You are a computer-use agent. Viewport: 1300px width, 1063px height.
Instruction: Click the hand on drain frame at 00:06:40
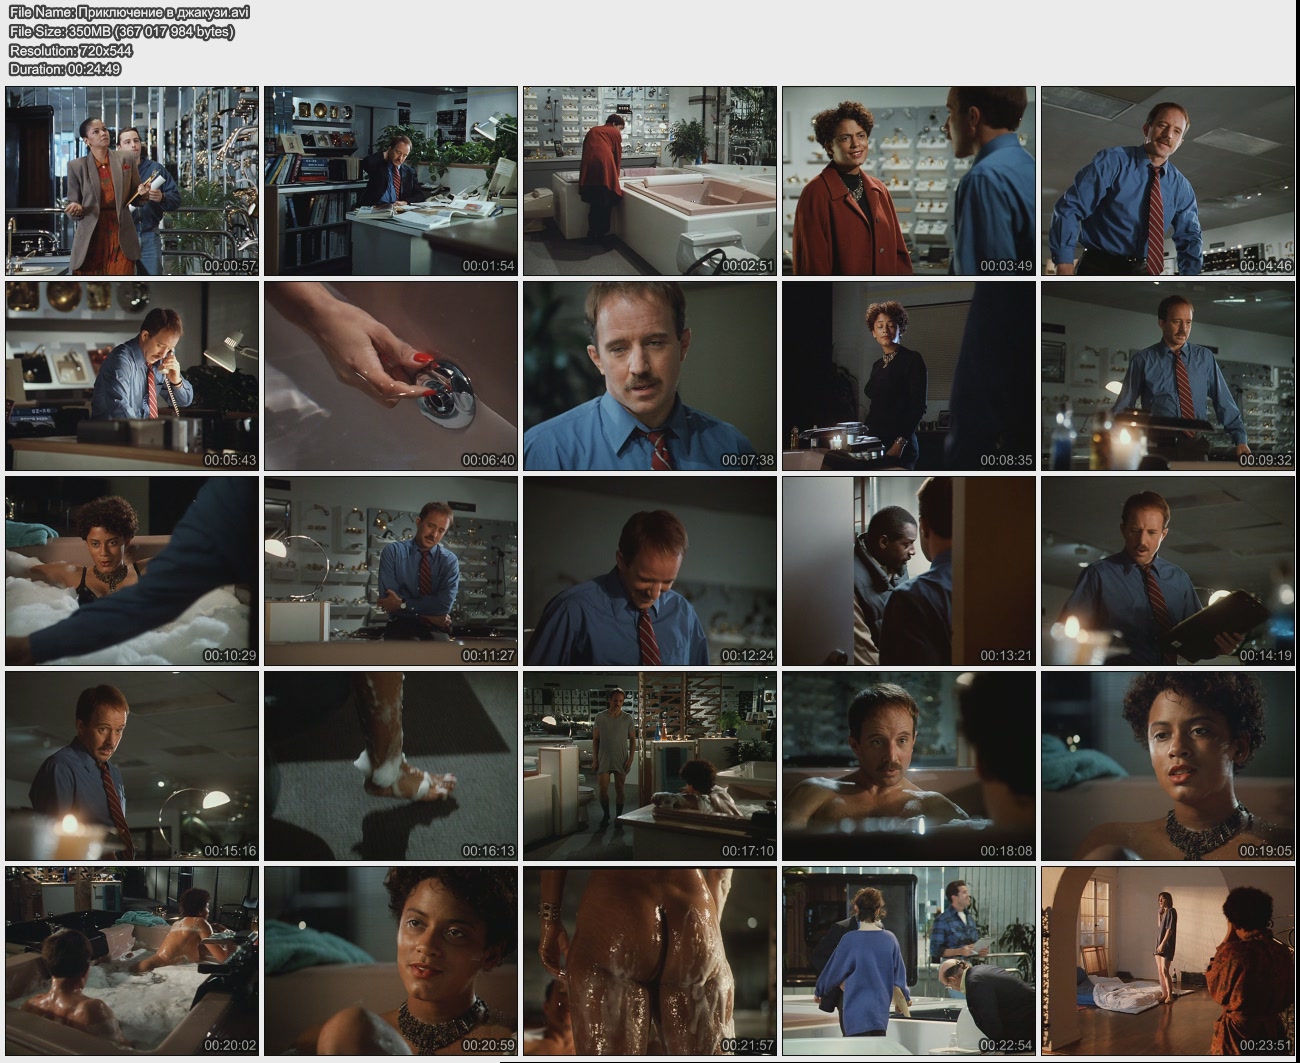391,376
